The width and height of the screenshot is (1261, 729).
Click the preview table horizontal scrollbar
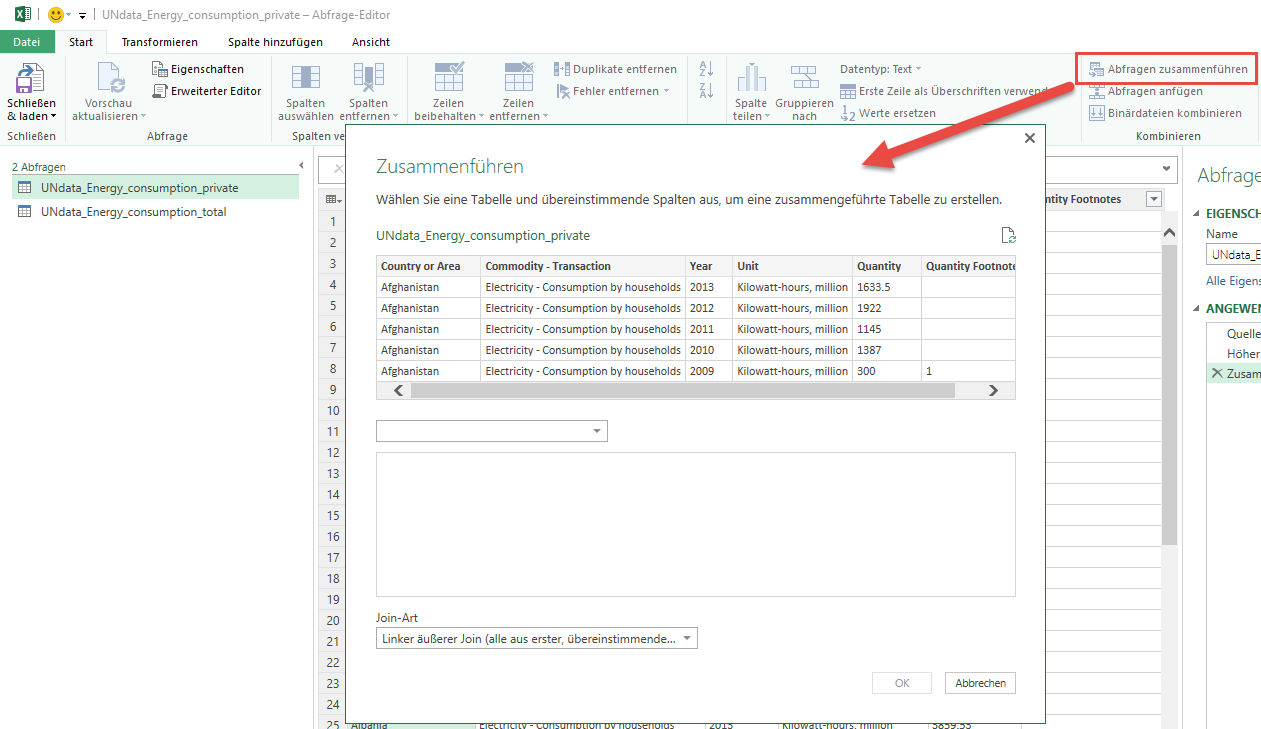pos(680,391)
